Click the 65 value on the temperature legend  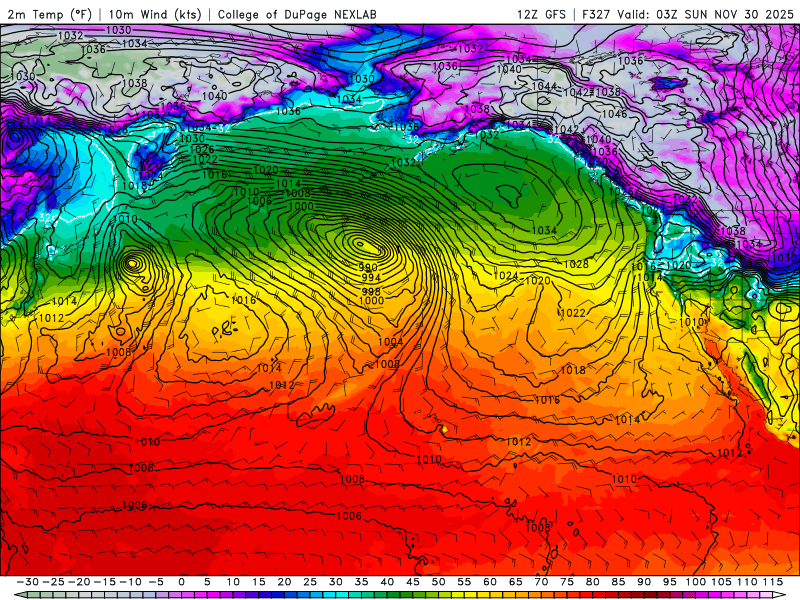coord(515,582)
